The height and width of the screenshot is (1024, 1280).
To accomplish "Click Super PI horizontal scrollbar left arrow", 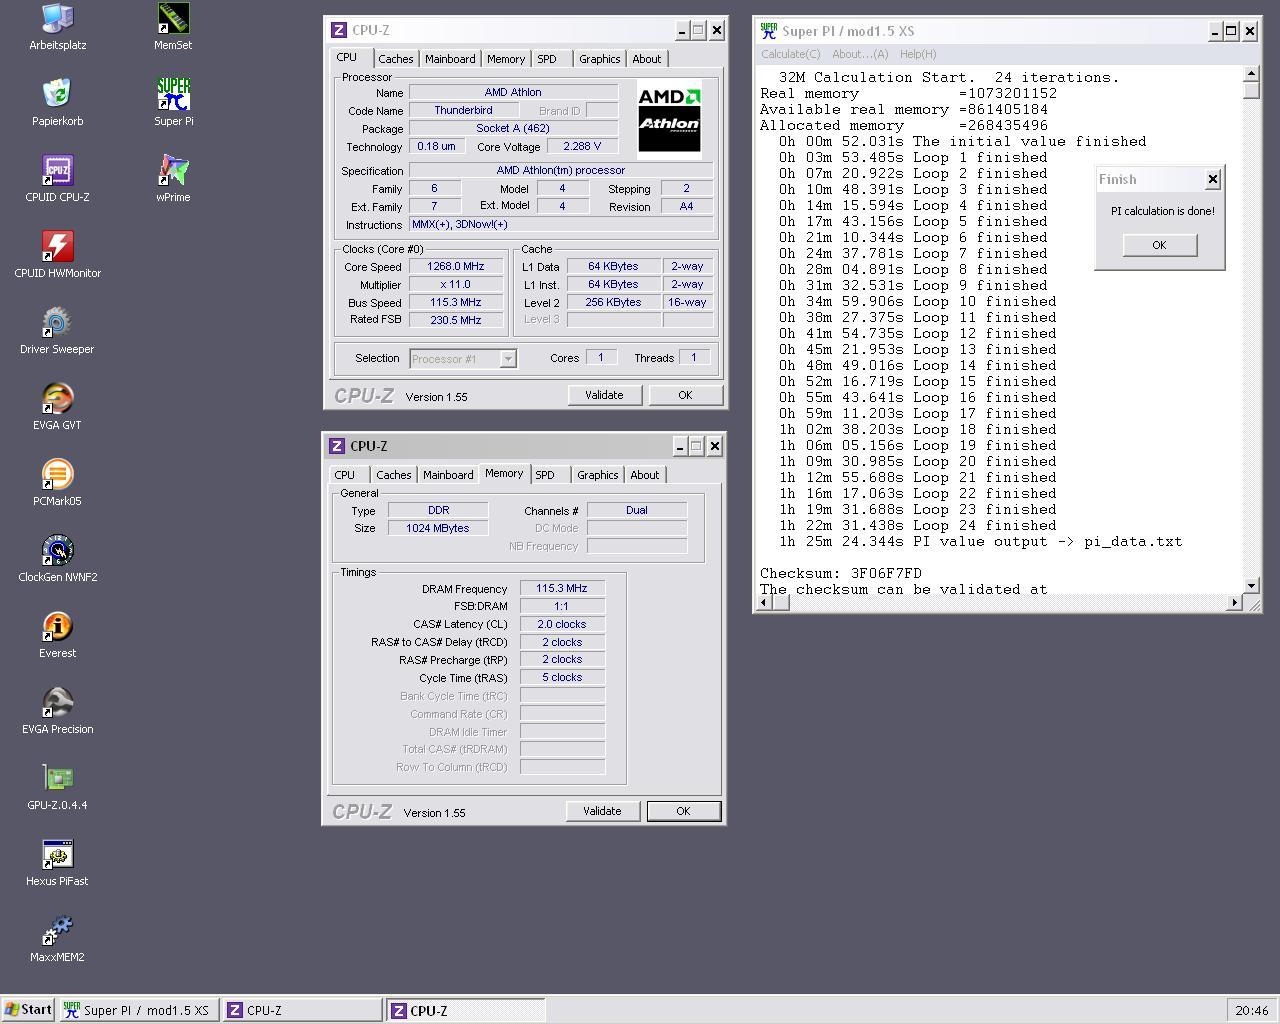I will (763, 602).
